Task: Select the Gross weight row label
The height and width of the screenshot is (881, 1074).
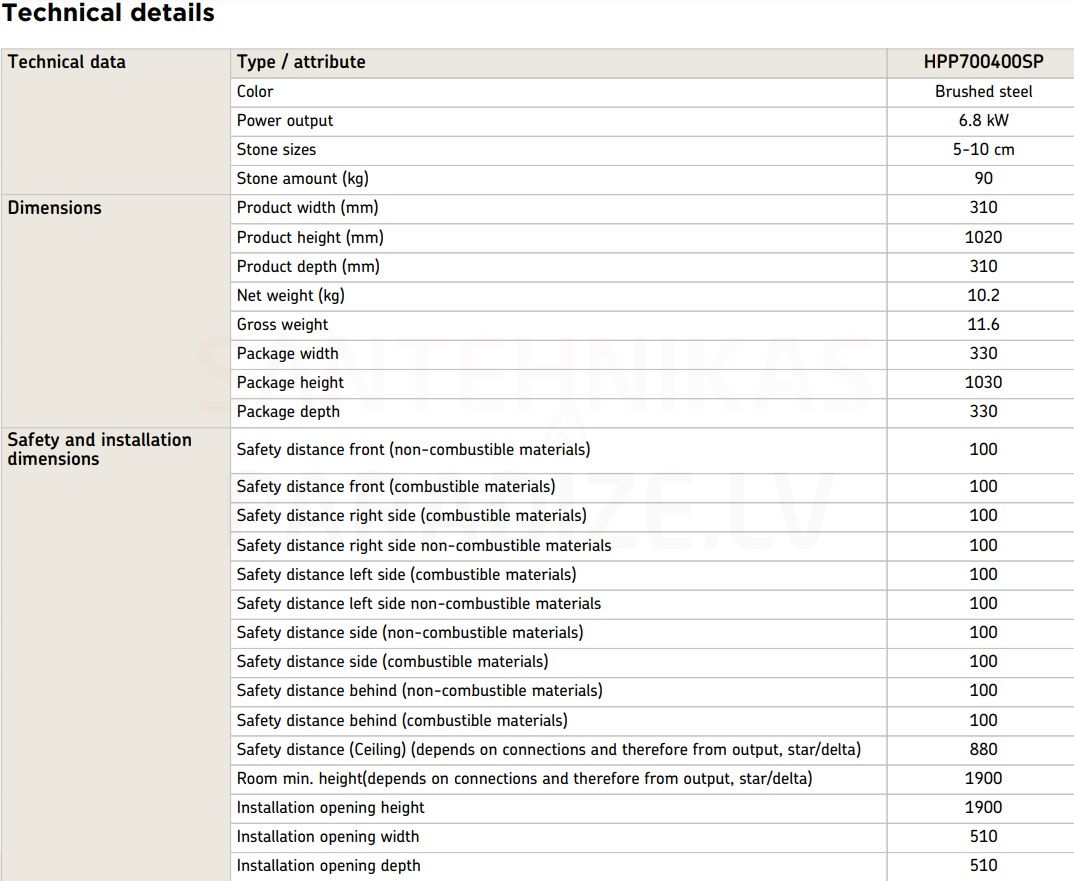Action: coord(282,324)
